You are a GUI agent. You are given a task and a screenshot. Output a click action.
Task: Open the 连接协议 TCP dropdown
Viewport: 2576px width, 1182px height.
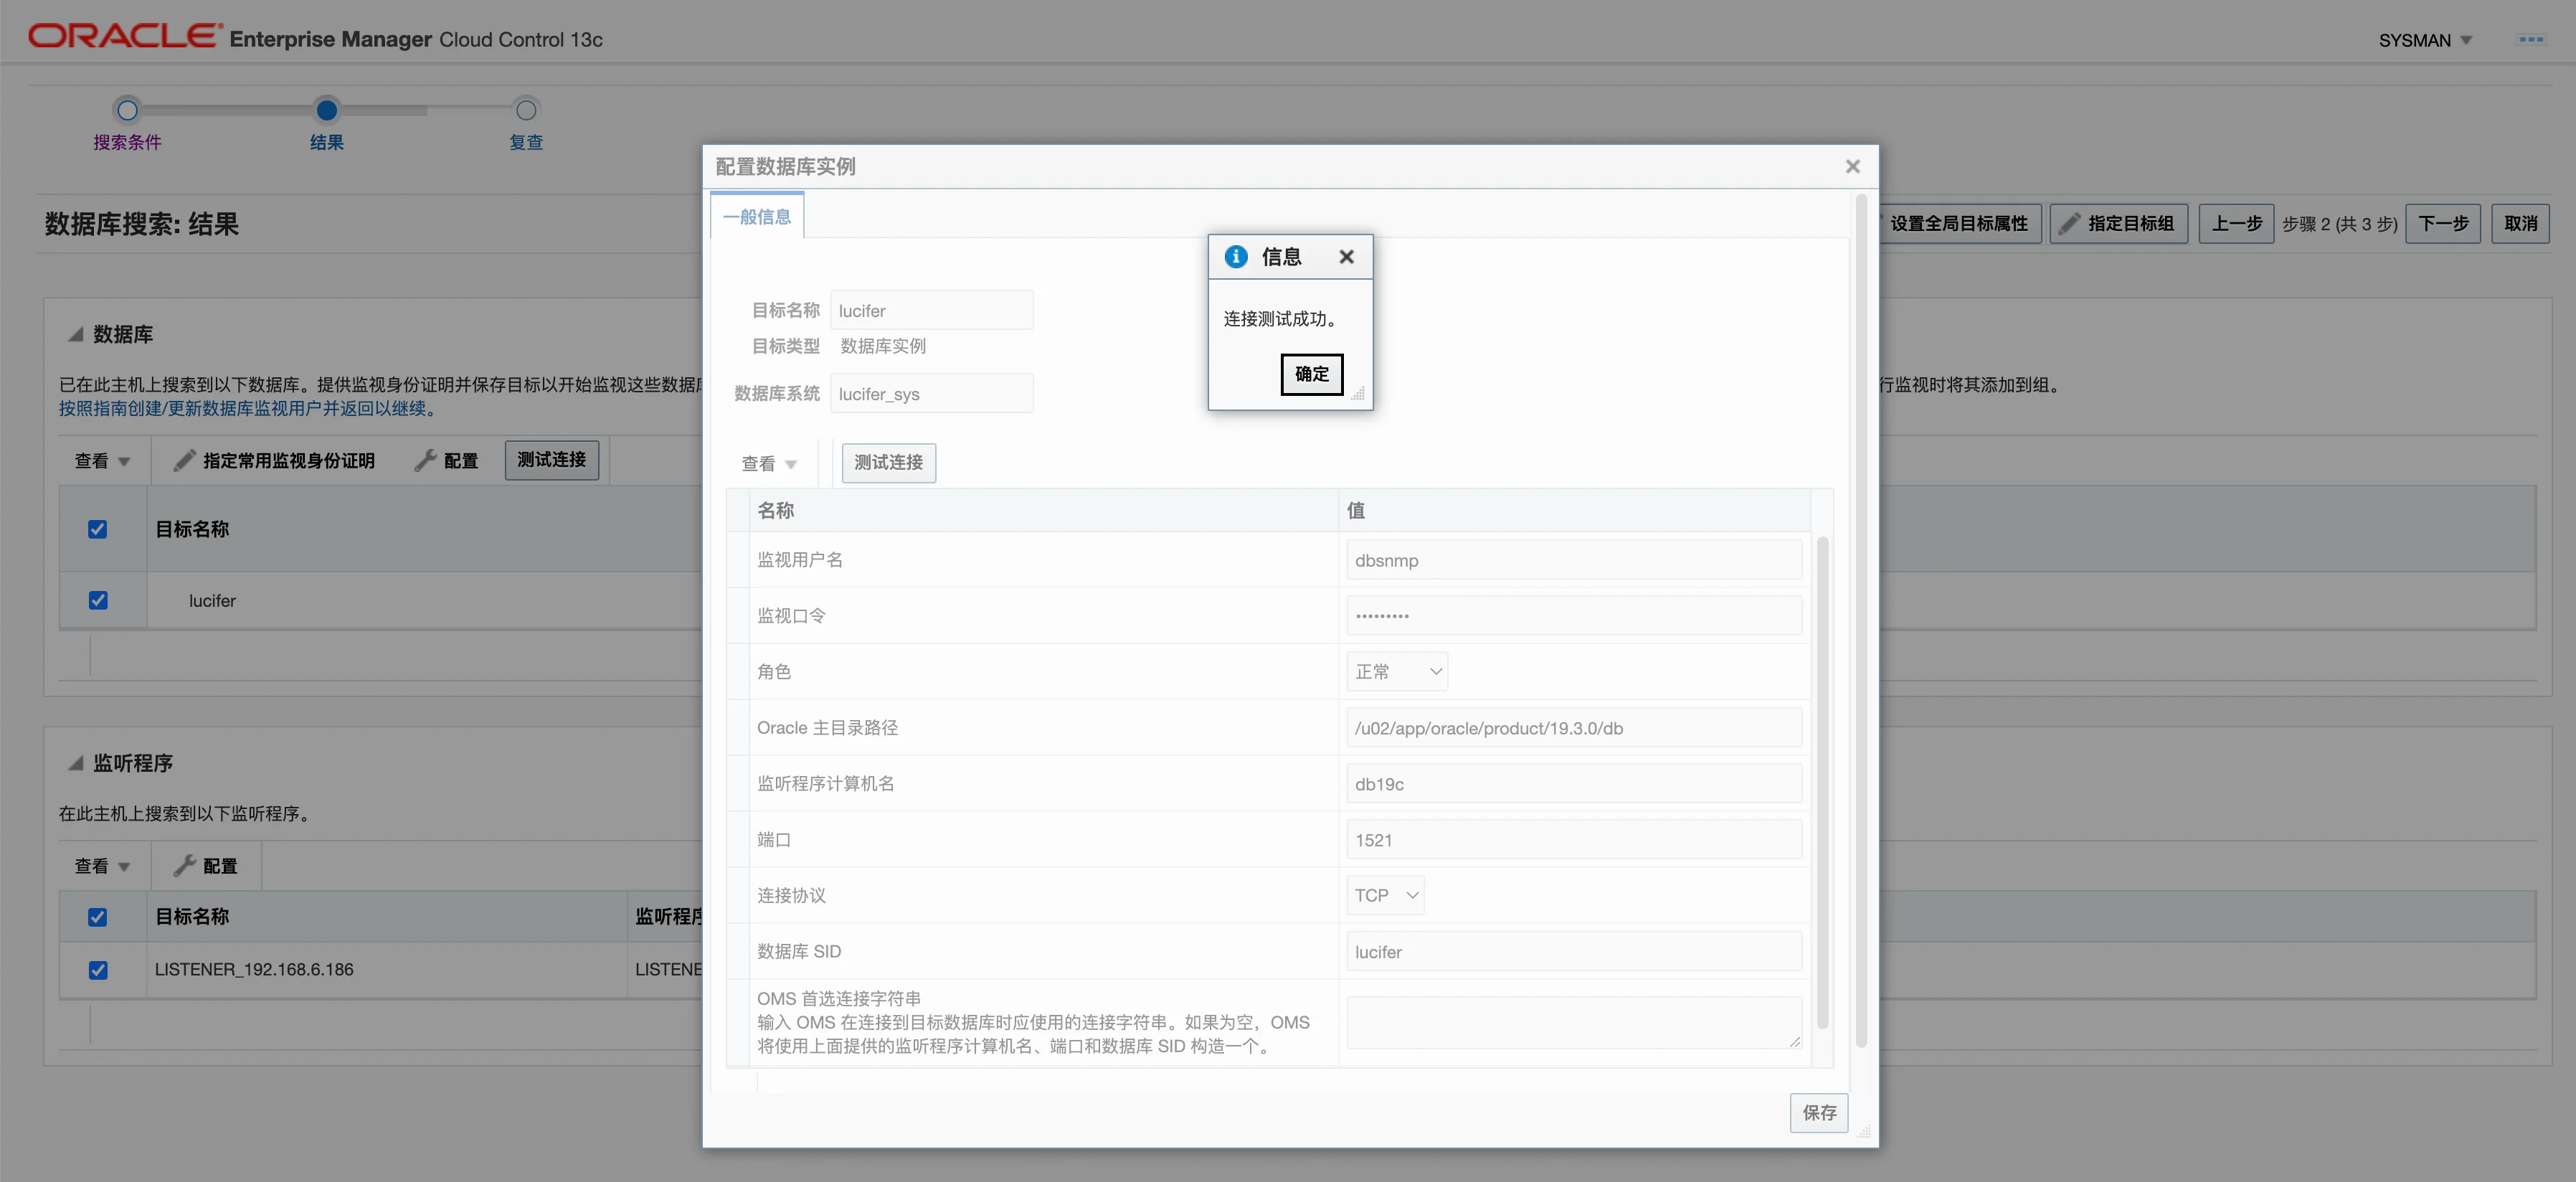click(1385, 895)
